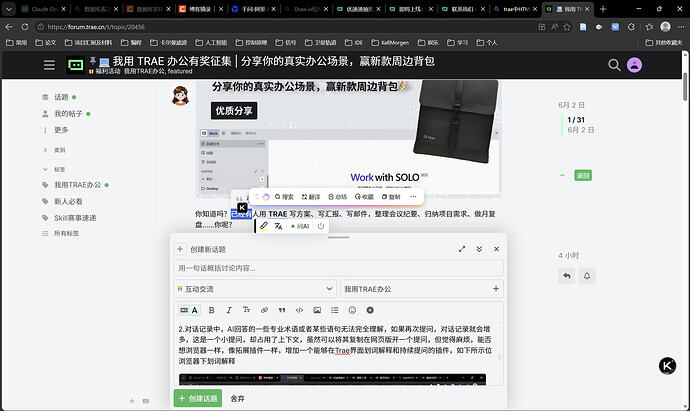Add a tag with plus icon
690x411 pixels.
pos(496,289)
